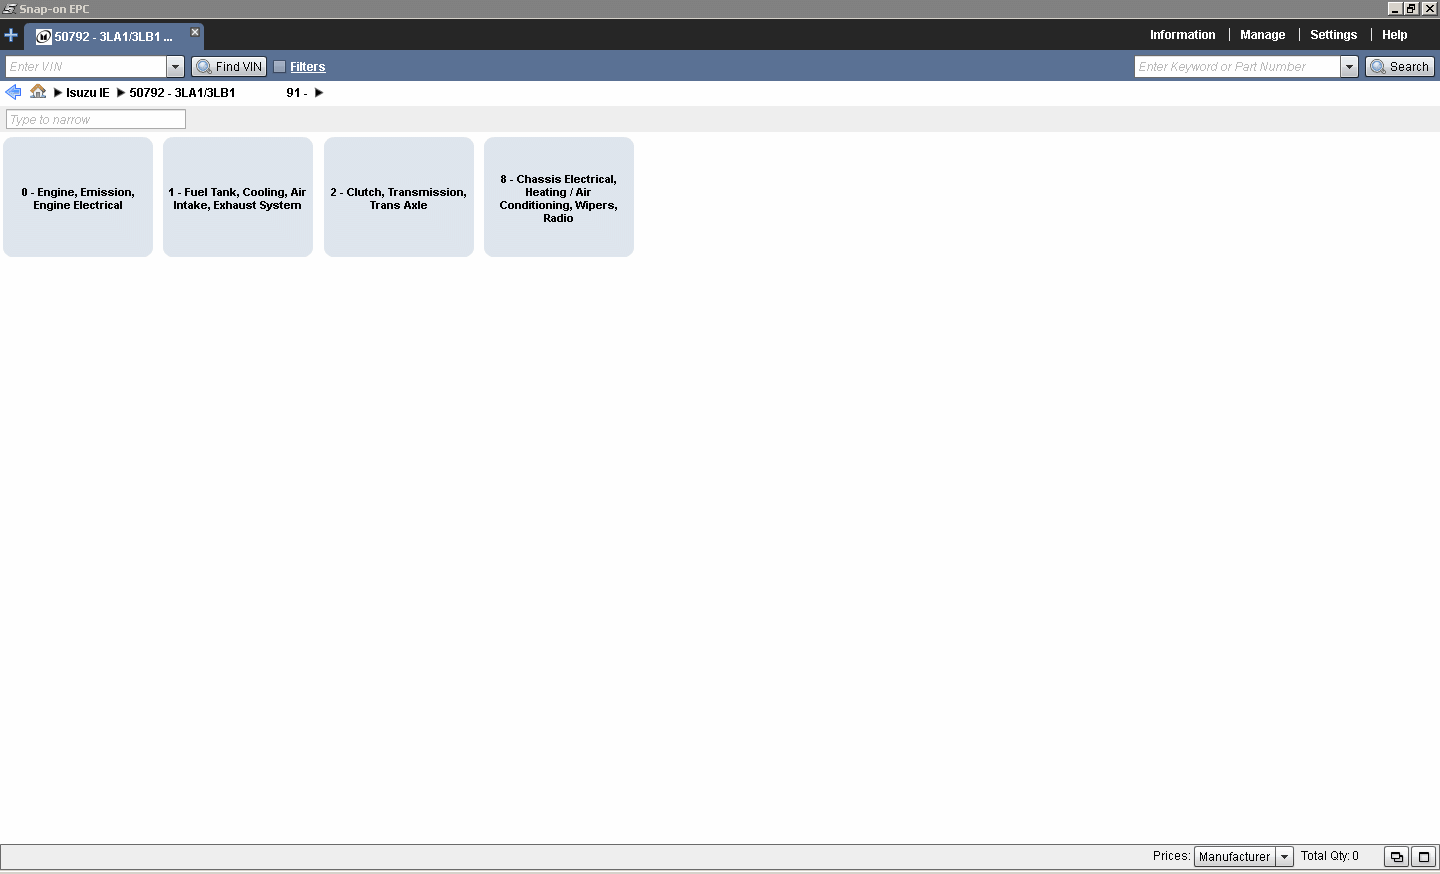Viewport: 1440px width, 874px height.
Task: Open the Filters link
Action: 308,67
